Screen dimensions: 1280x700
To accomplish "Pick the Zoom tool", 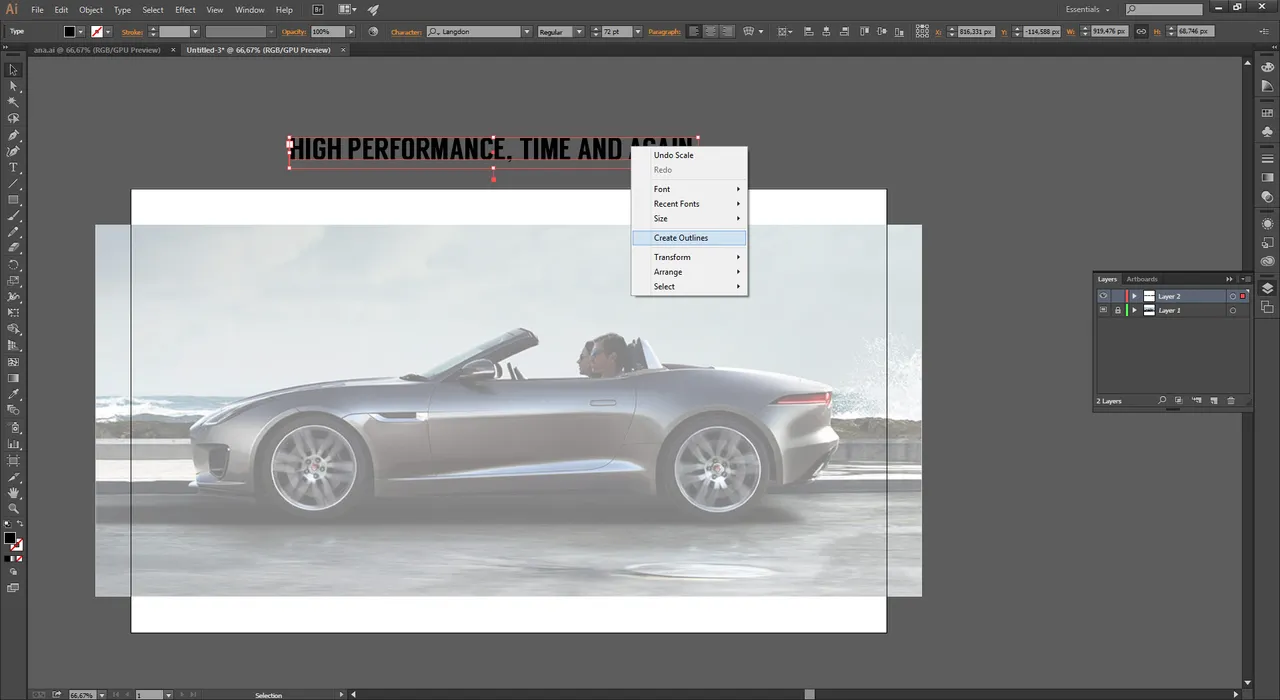I will 13,509.
